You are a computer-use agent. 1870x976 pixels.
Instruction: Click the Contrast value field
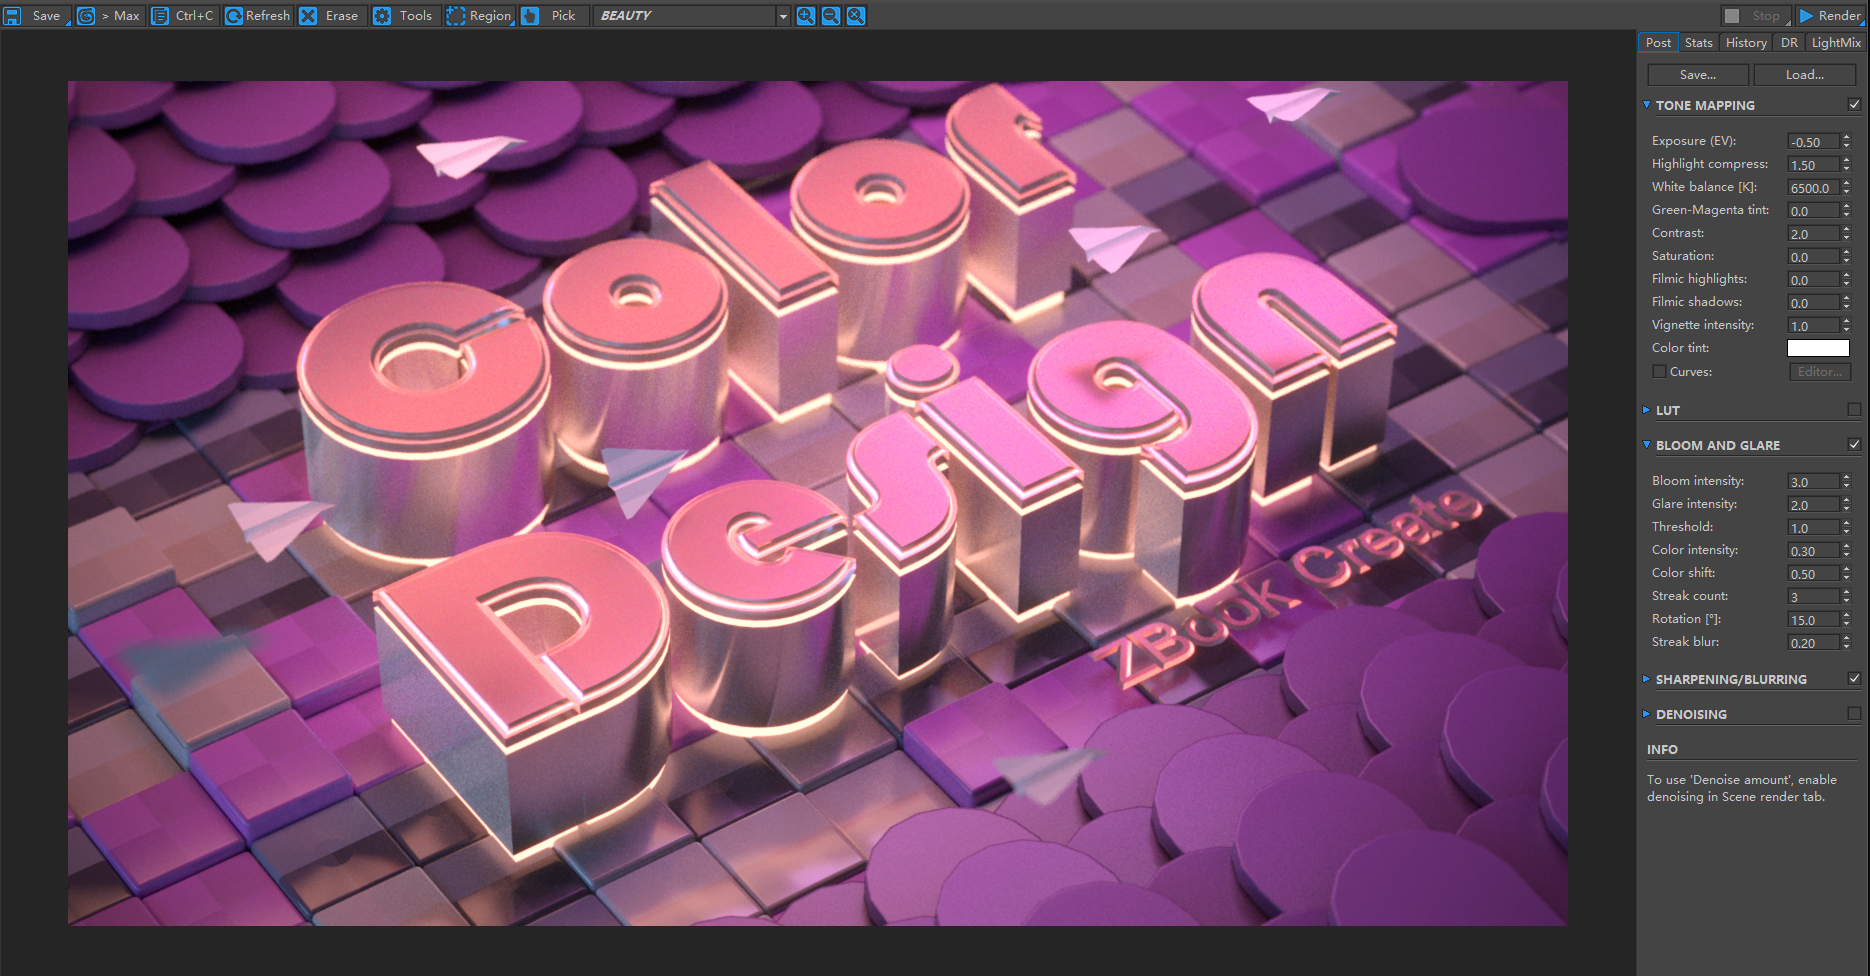[x=1813, y=234]
